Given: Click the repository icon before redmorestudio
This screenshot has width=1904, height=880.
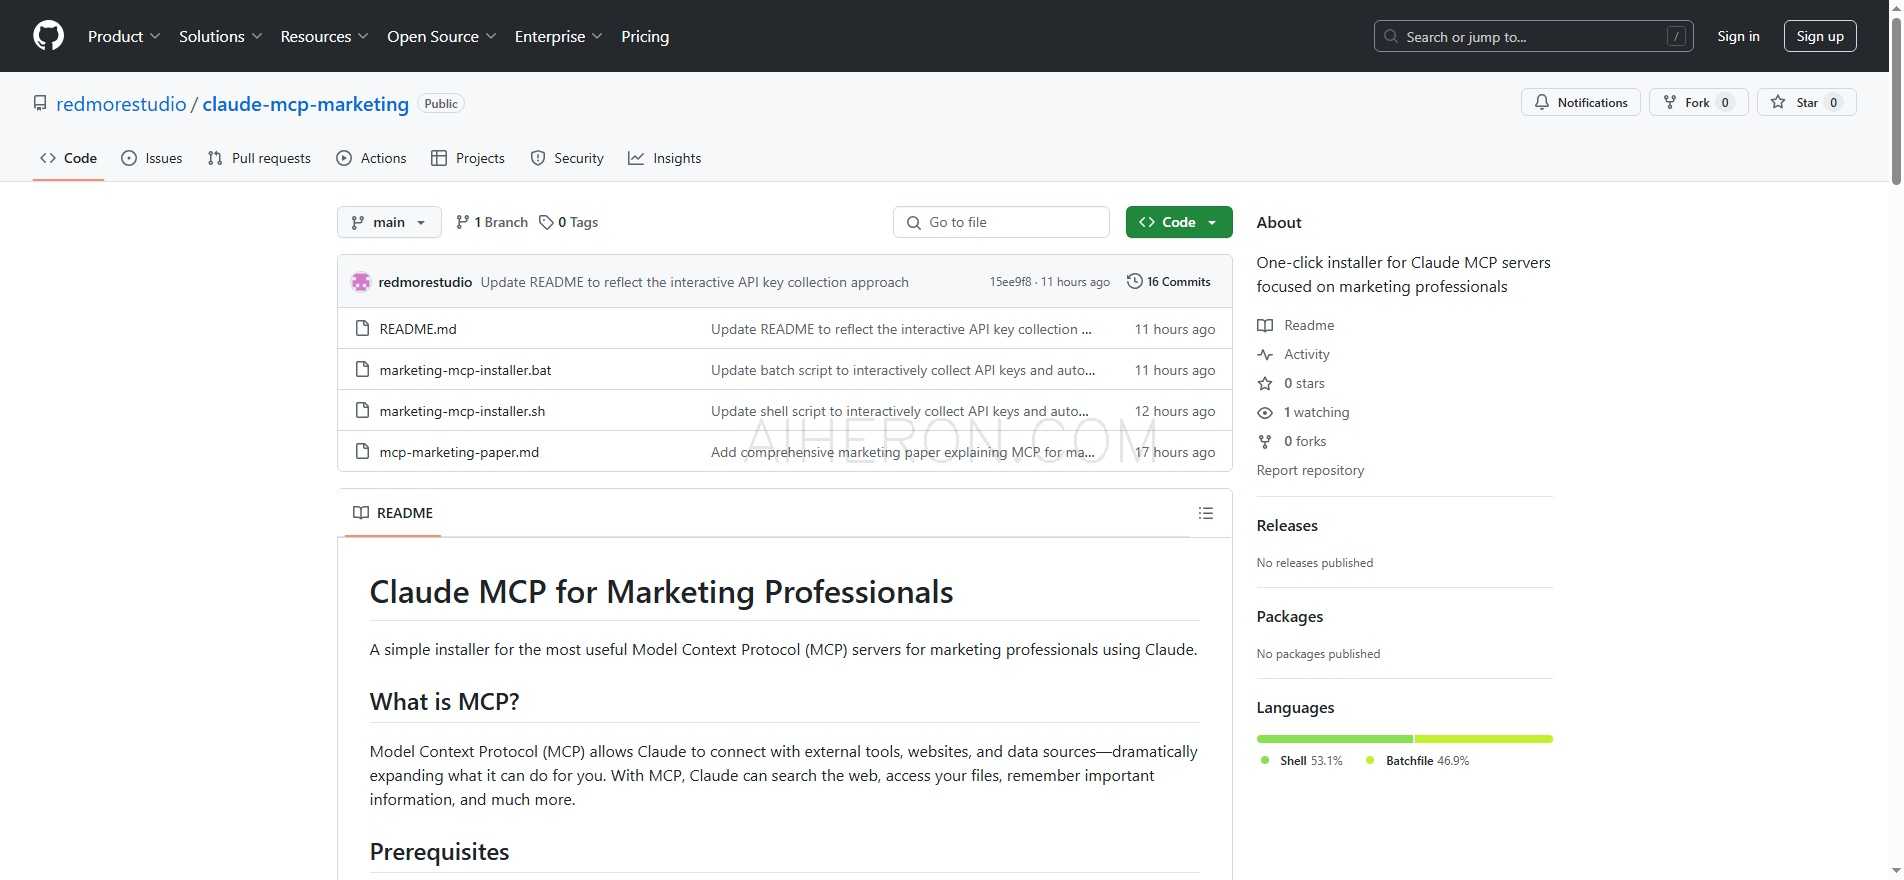Looking at the screenshot, I should (x=40, y=103).
